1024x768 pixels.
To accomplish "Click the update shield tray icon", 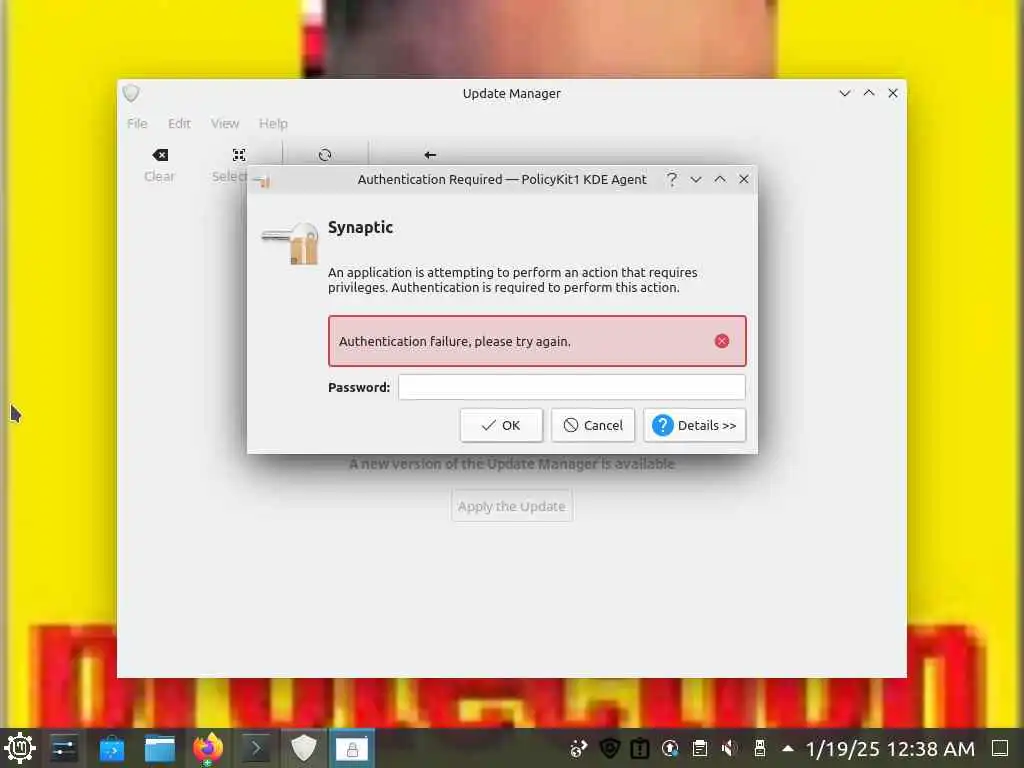I will pos(609,748).
